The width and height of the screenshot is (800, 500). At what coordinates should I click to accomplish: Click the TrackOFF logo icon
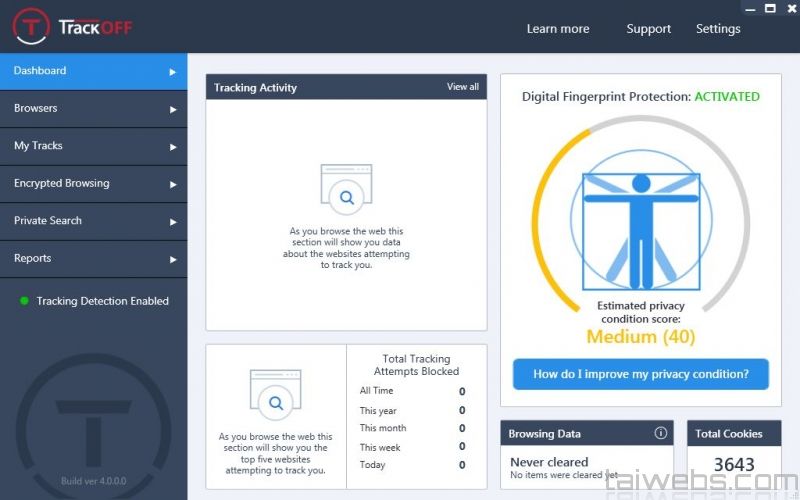[30, 27]
